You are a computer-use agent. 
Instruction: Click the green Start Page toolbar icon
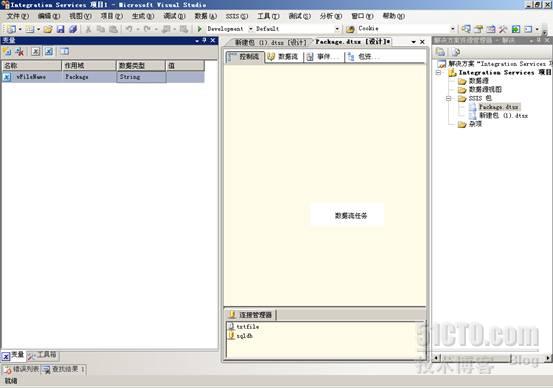(516, 29)
